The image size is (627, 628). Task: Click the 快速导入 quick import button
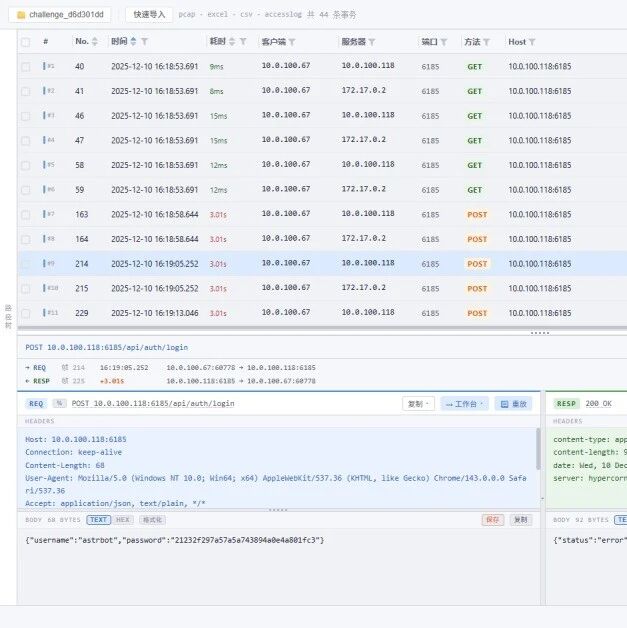[149, 14]
